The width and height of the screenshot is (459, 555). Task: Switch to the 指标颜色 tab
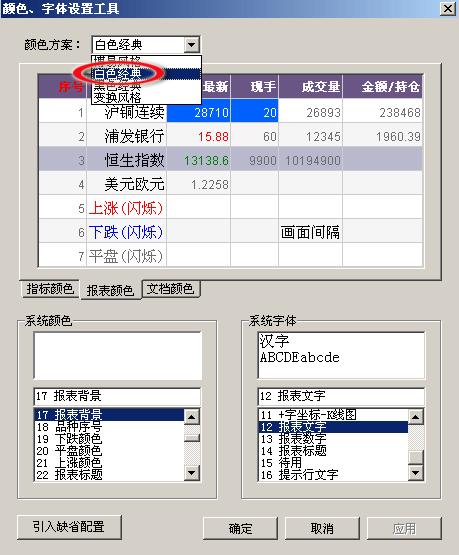click(50, 289)
